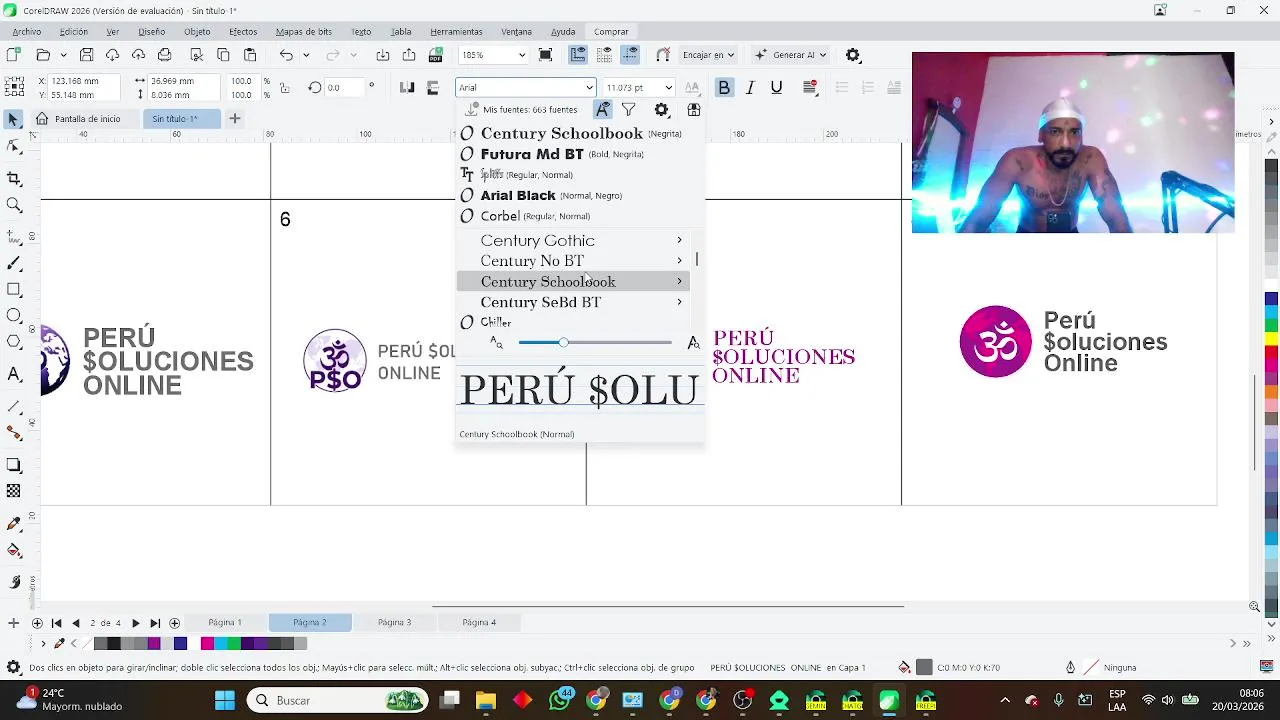This screenshot has height=720, width=1280.
Task: Open font list settings gear
Action: pyautogui.click(x=661, y=110)
